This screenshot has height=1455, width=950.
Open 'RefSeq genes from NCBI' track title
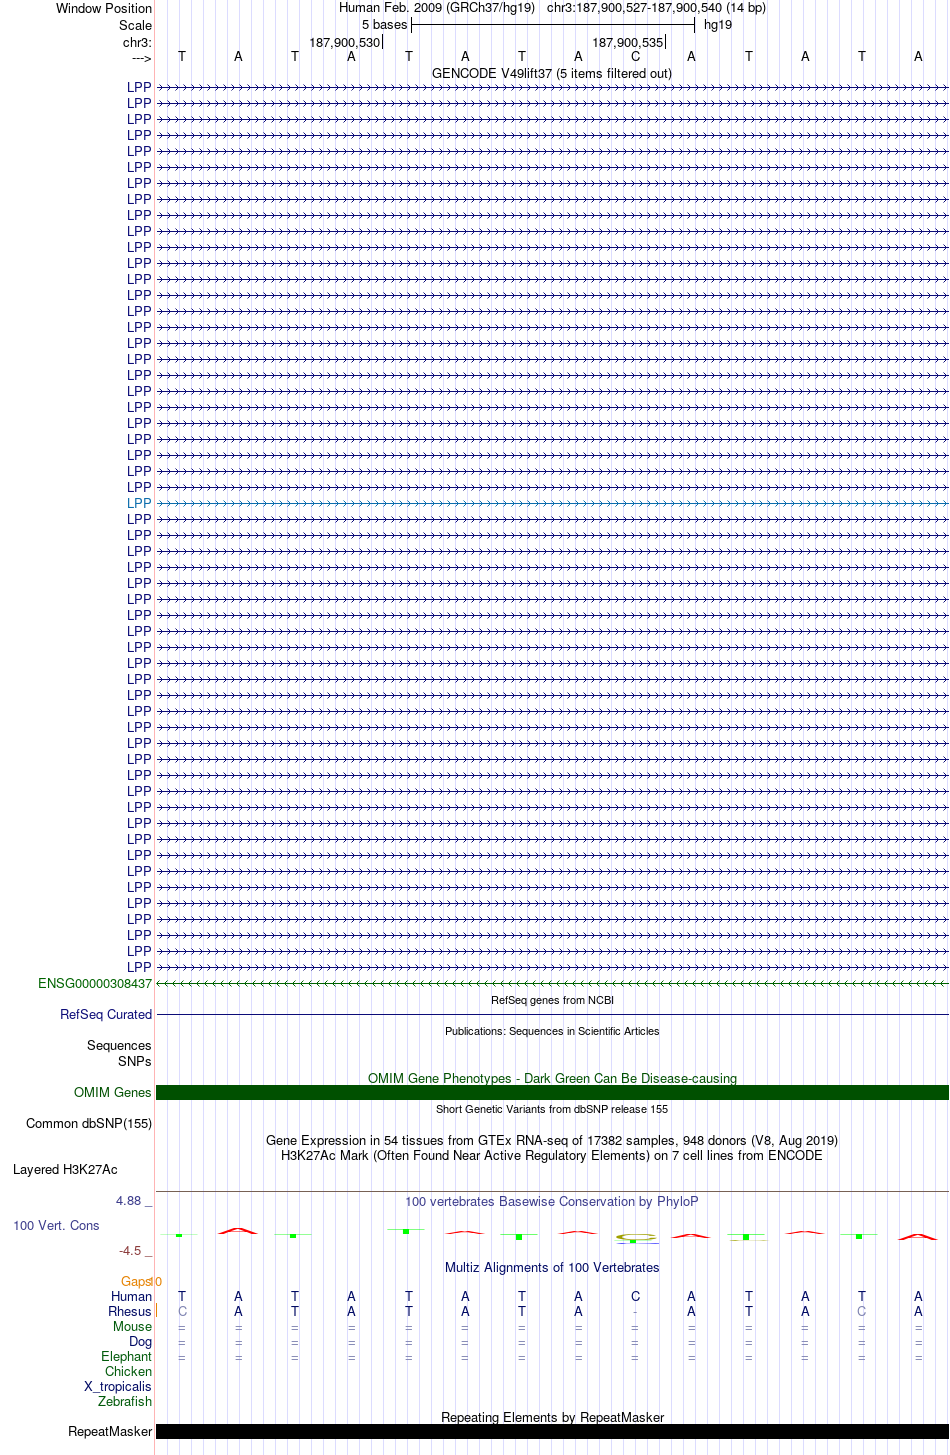[x=552, y=1000]
